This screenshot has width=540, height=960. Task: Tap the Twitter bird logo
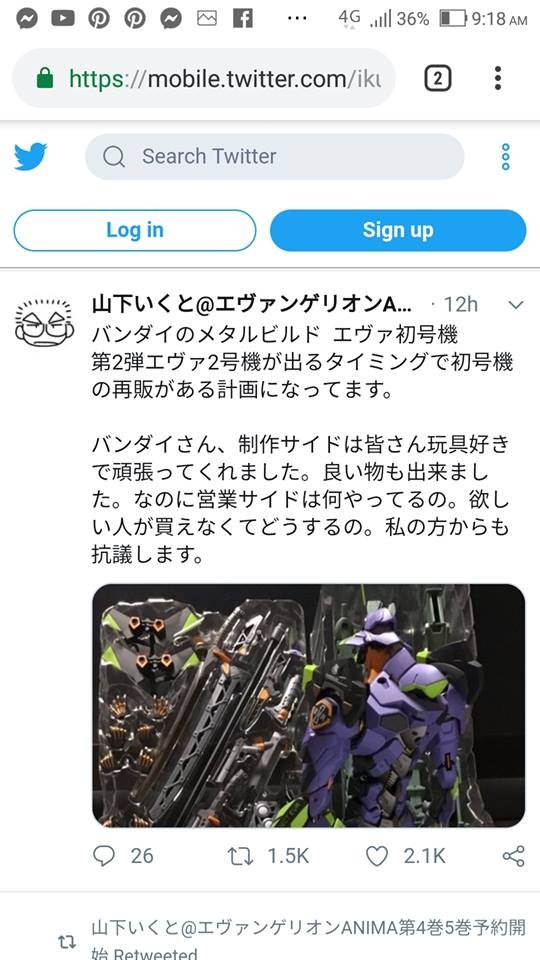click(x=31, y=157)
